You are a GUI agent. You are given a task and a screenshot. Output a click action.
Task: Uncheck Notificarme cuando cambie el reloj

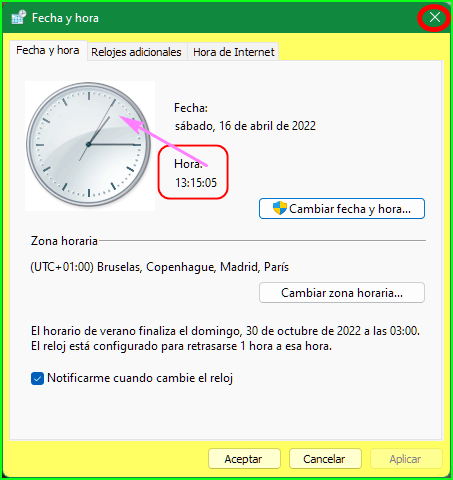[37, 378]
